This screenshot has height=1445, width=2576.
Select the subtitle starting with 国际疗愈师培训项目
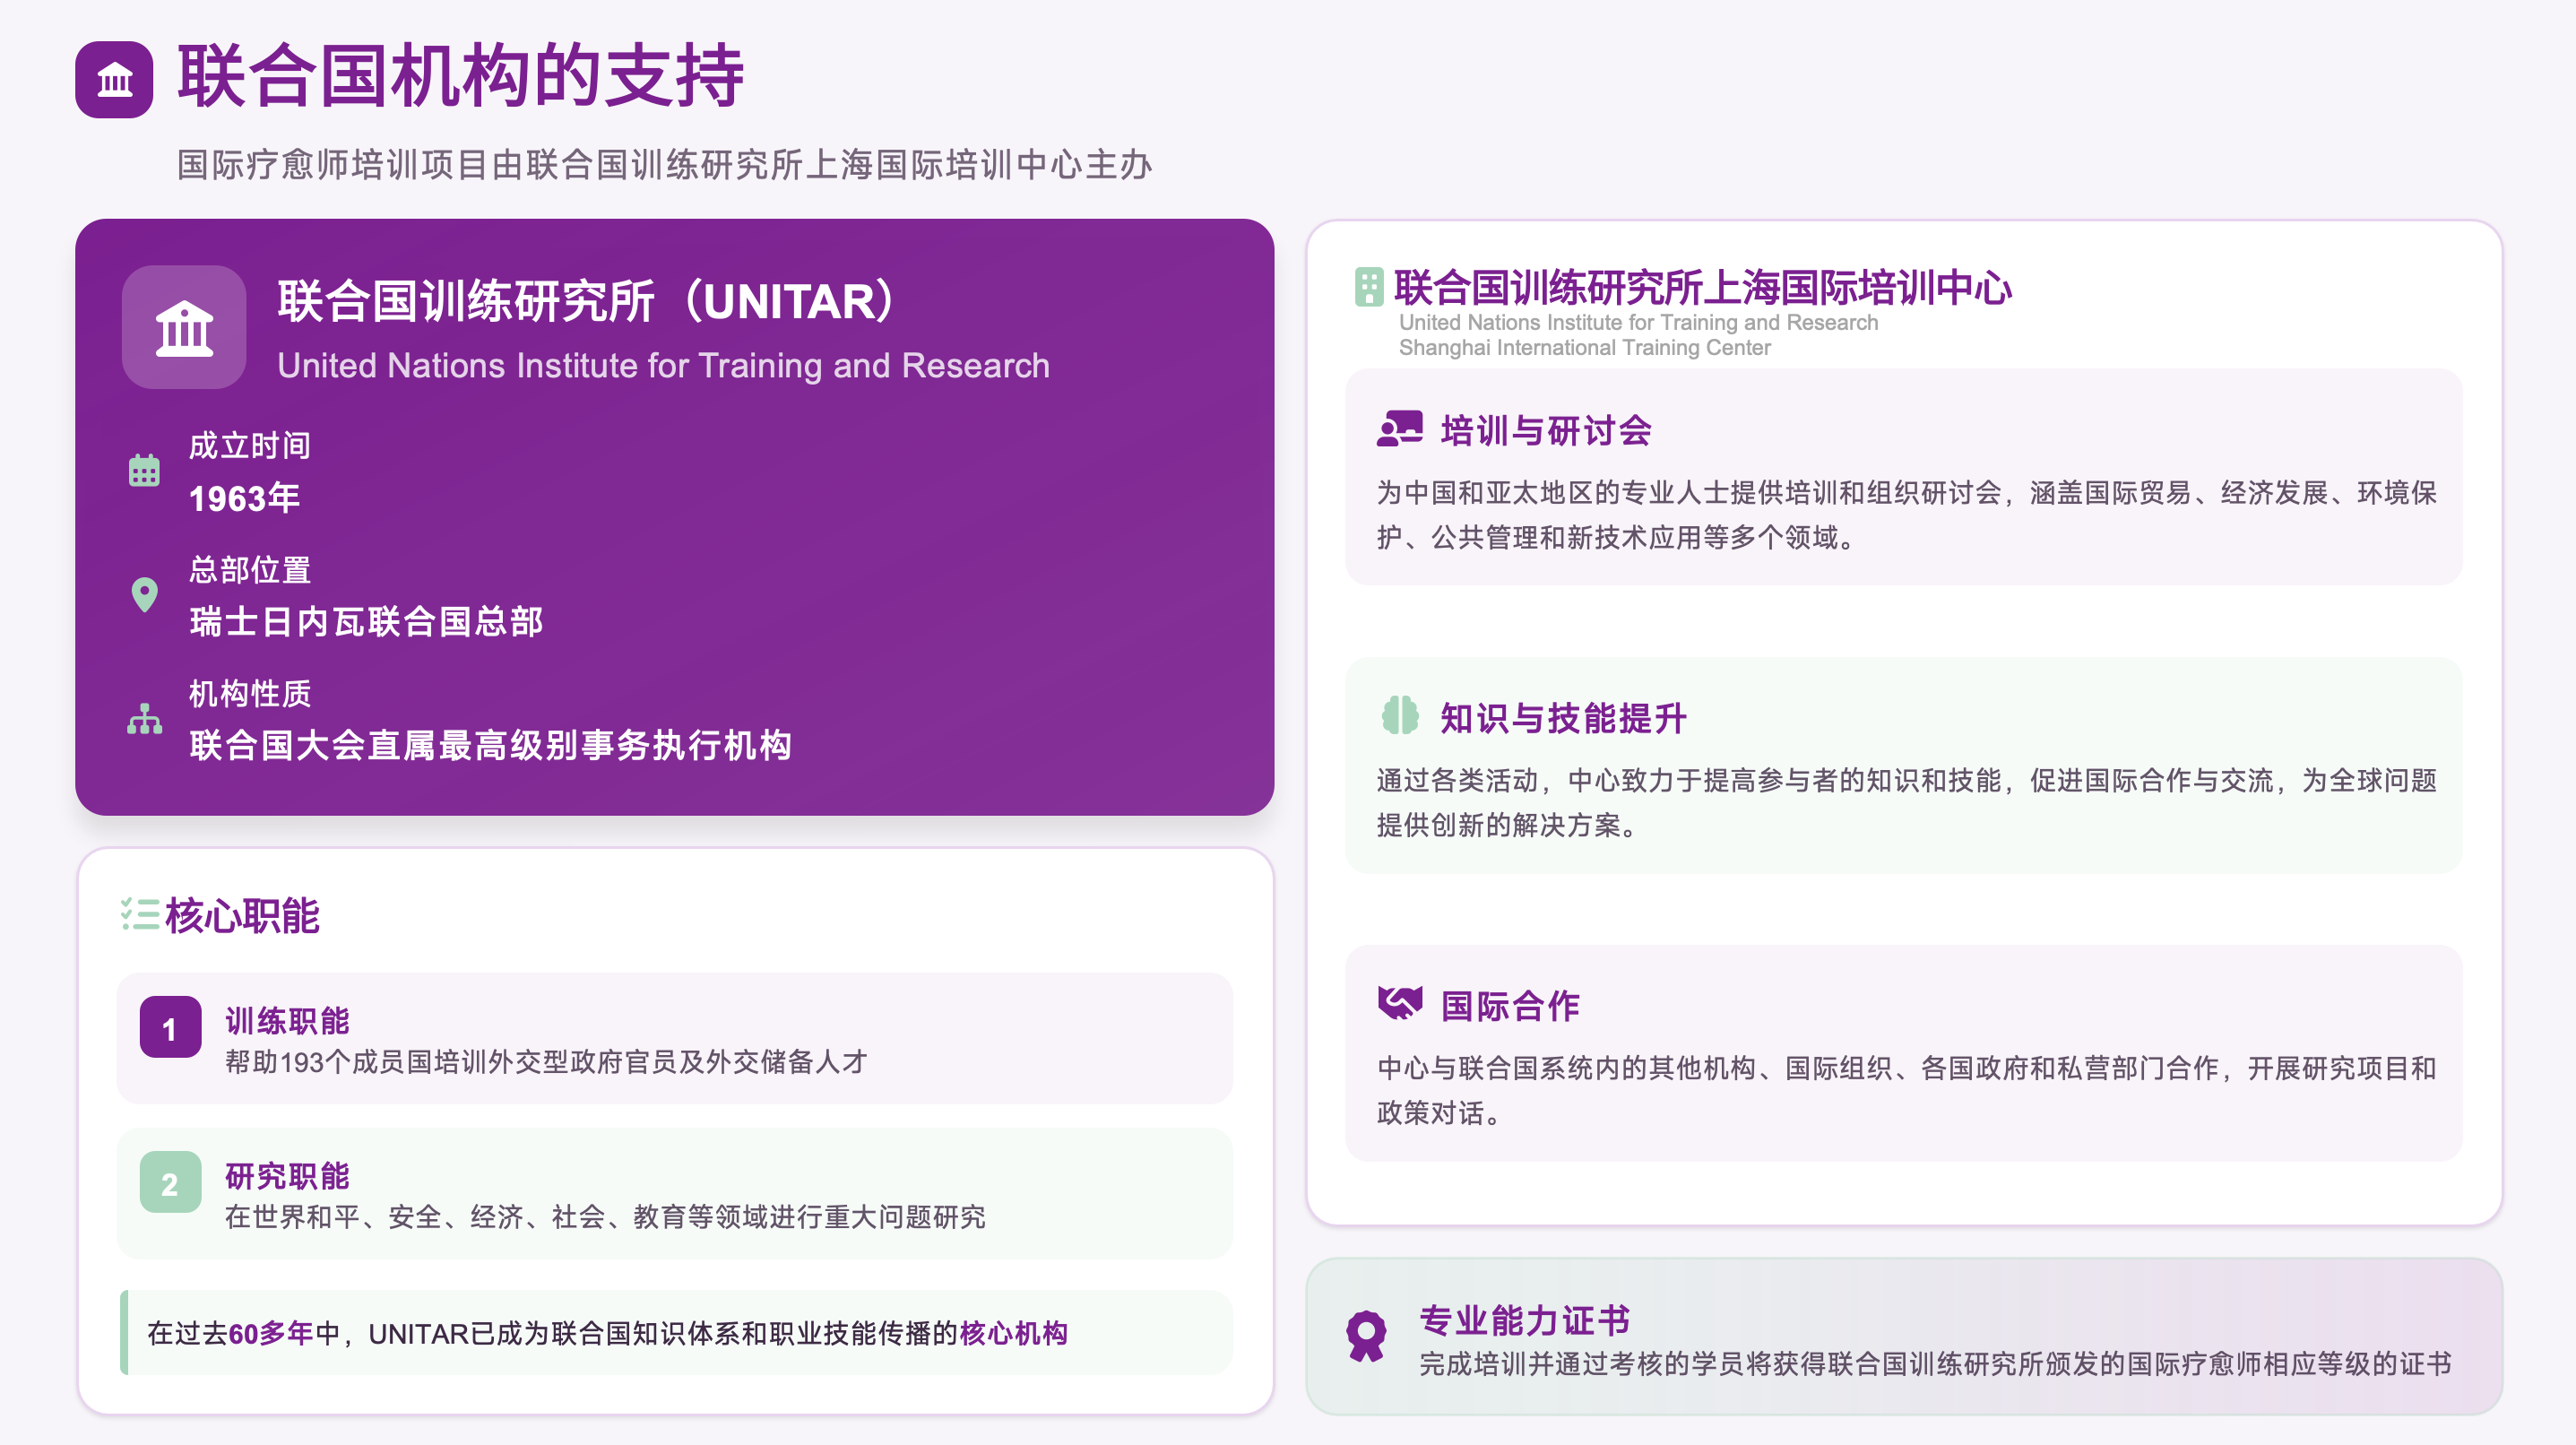pos(665,164)
